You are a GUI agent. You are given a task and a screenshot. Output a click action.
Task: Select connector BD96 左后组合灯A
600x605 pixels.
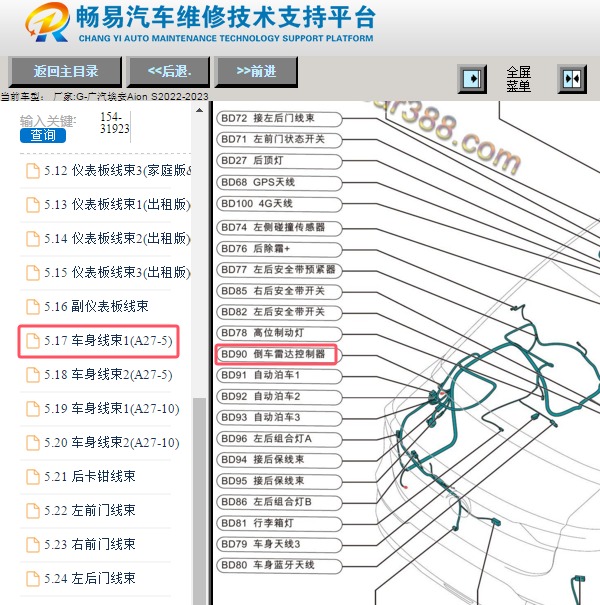click(x=279, y=439)
